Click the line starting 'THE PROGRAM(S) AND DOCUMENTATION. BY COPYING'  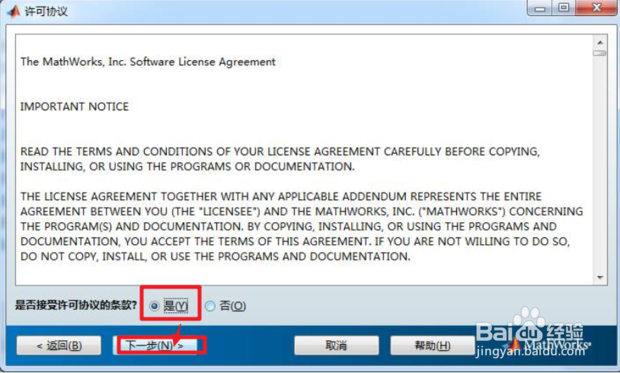click(289, 227)
